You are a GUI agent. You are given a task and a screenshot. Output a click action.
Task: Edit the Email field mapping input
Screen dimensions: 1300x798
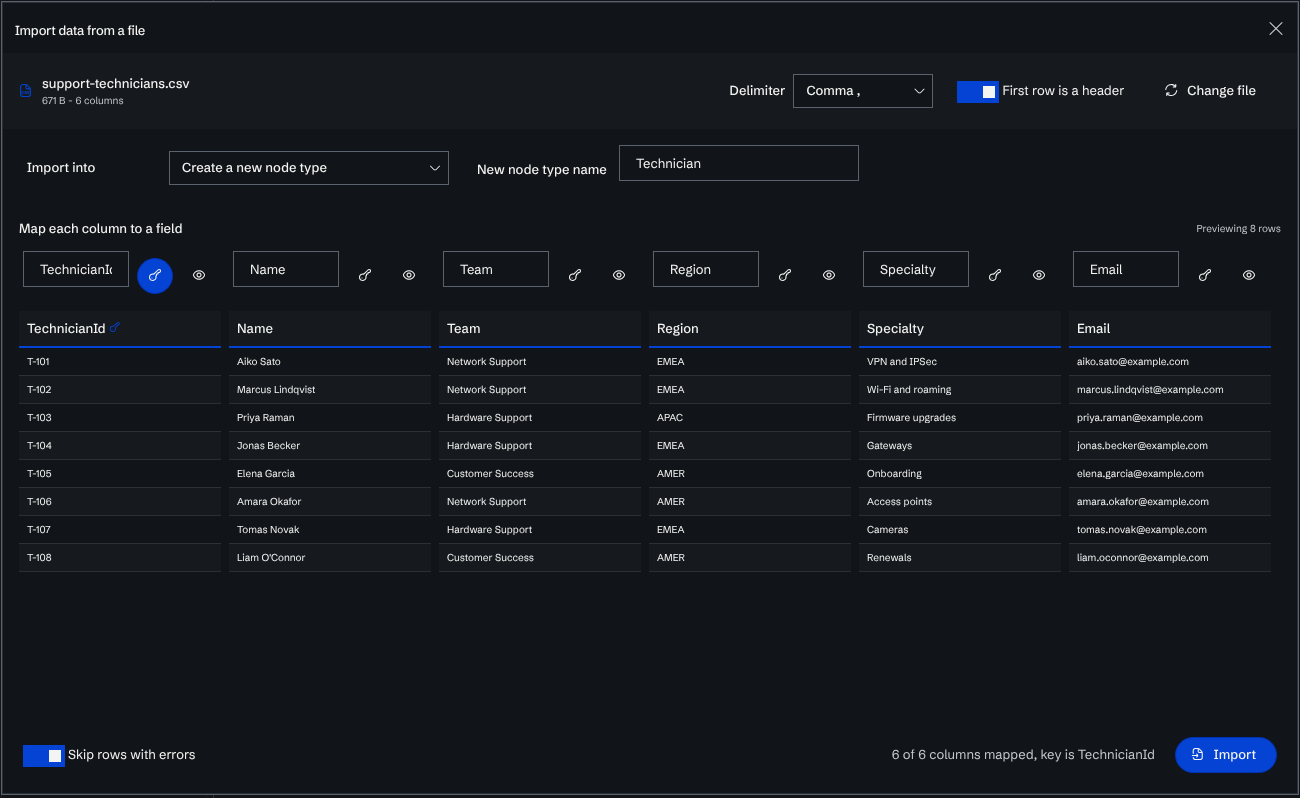[x=1126, y=269]
